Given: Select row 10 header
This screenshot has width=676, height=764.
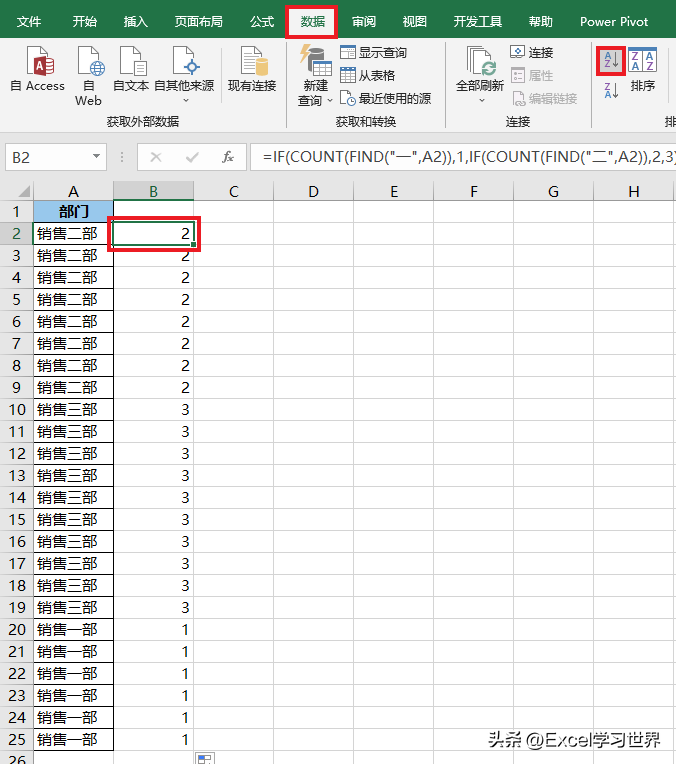Looking at the screenshot, I should tap(17, 409).
